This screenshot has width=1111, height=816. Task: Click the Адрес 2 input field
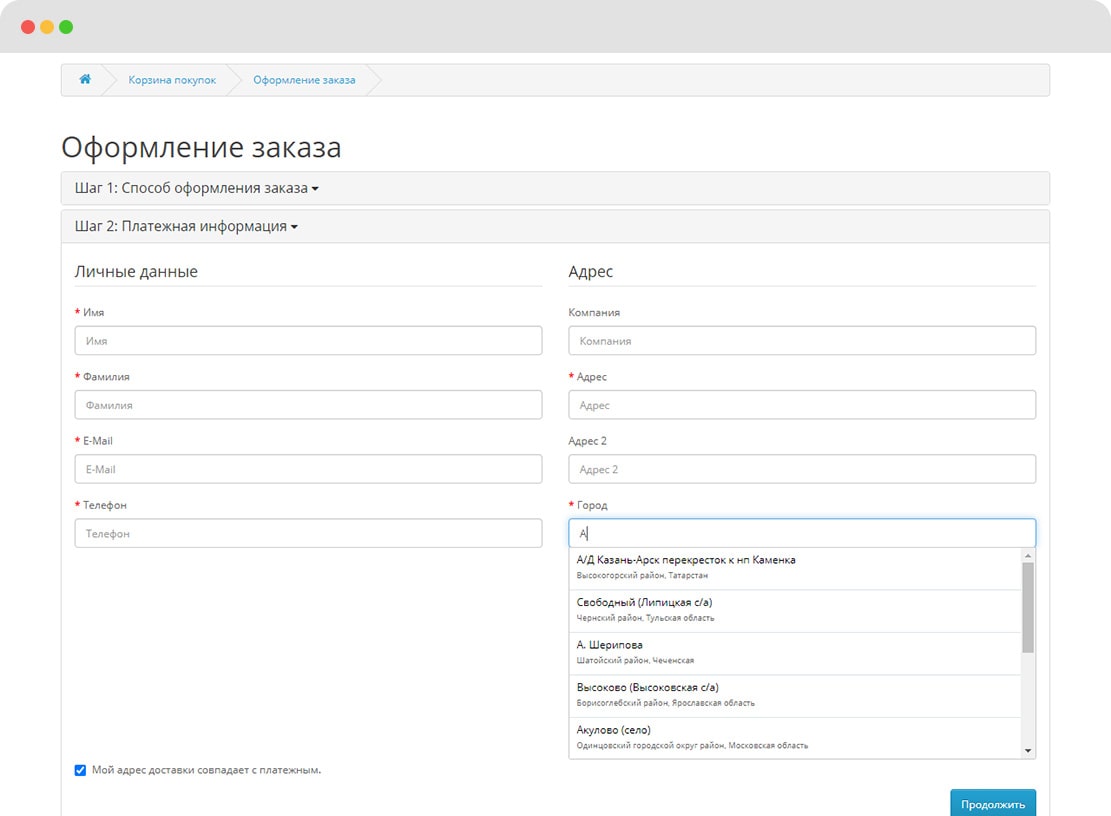click(802, 469)
